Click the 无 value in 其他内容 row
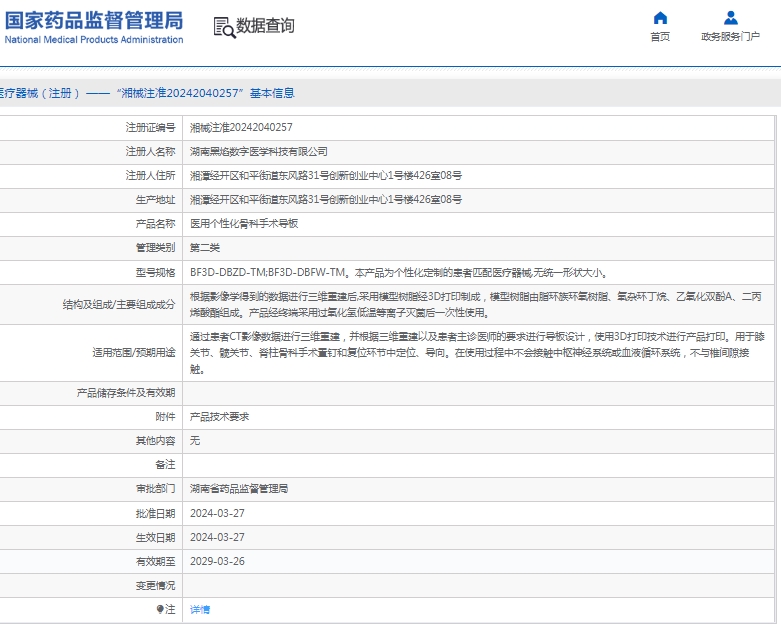The width and height of the screenshot is (781, 630). tap(195, 441)
